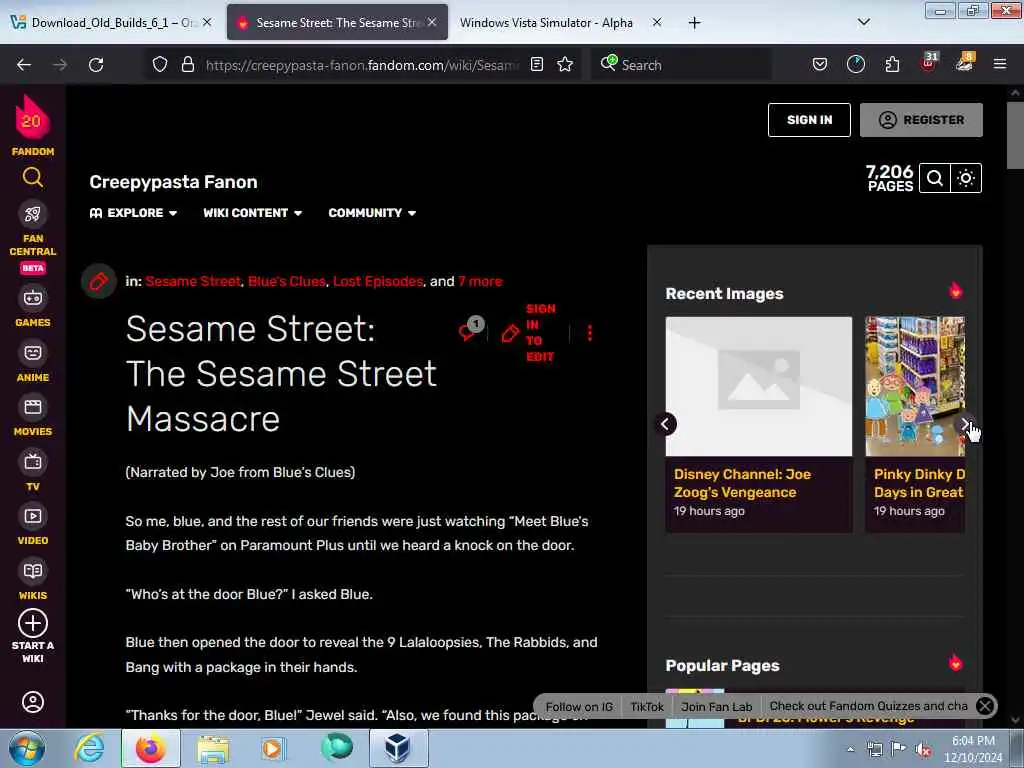Click the site padlock icon
This screenshot has width=1024, height=768.
pyautogui.click(x=188, y=65)
